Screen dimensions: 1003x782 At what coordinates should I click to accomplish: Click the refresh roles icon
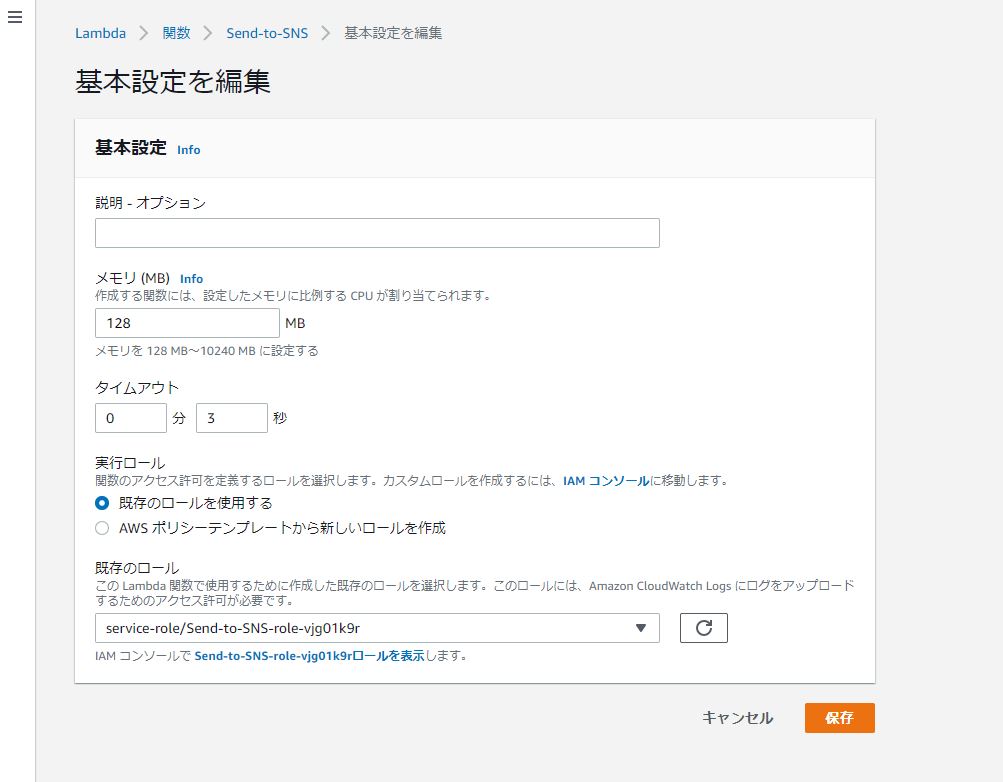tap(703, 628)
